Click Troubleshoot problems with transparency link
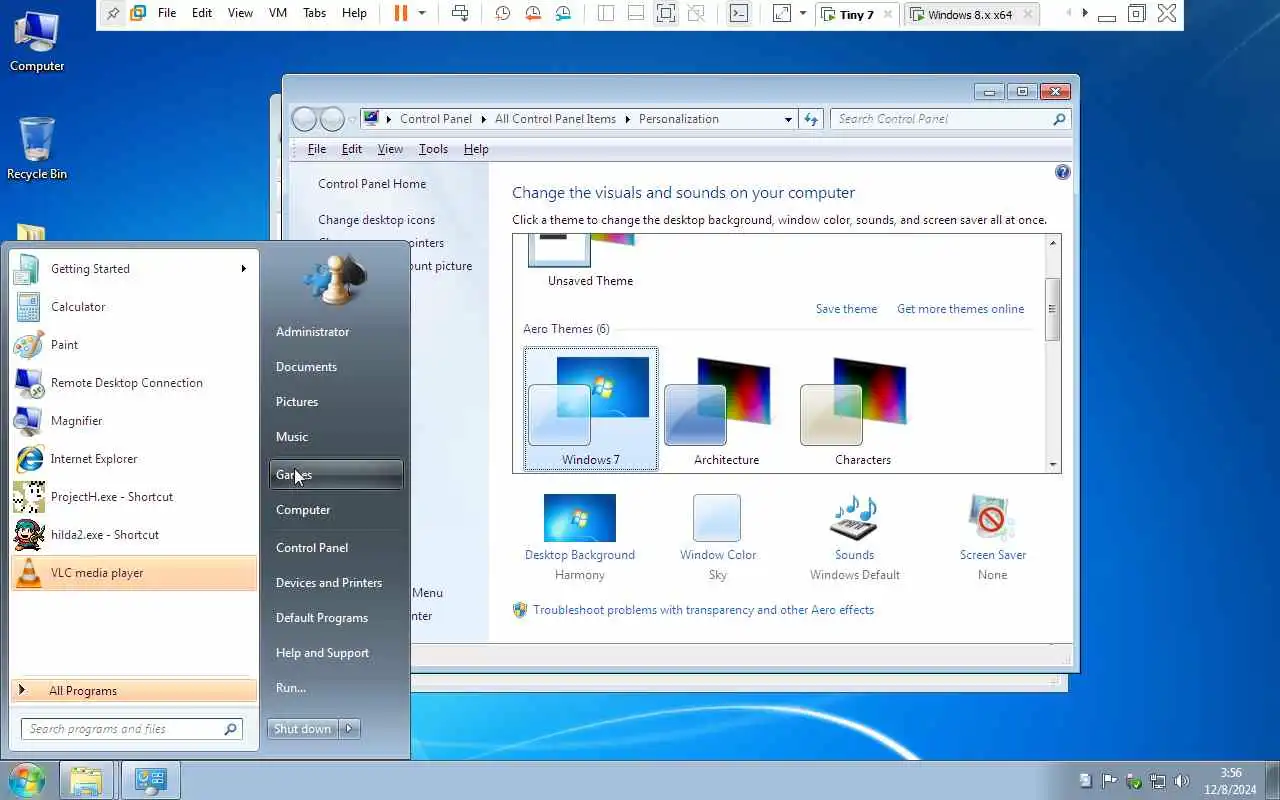The image size is (1280, 800). click(703, 610)
